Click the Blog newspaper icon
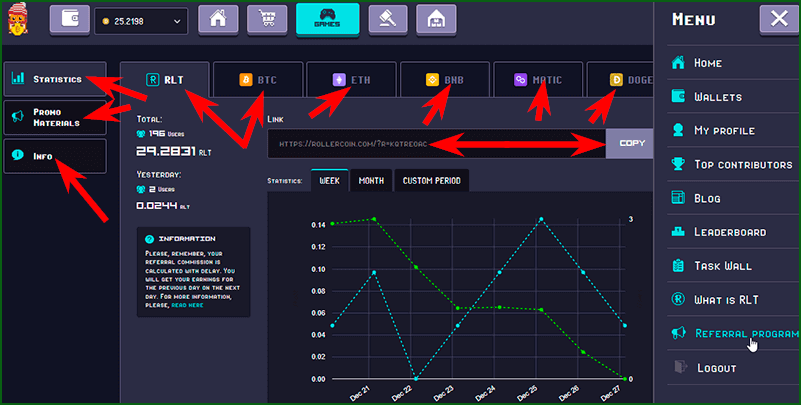Screen dimensions: 801x405 tap(678, 197)
